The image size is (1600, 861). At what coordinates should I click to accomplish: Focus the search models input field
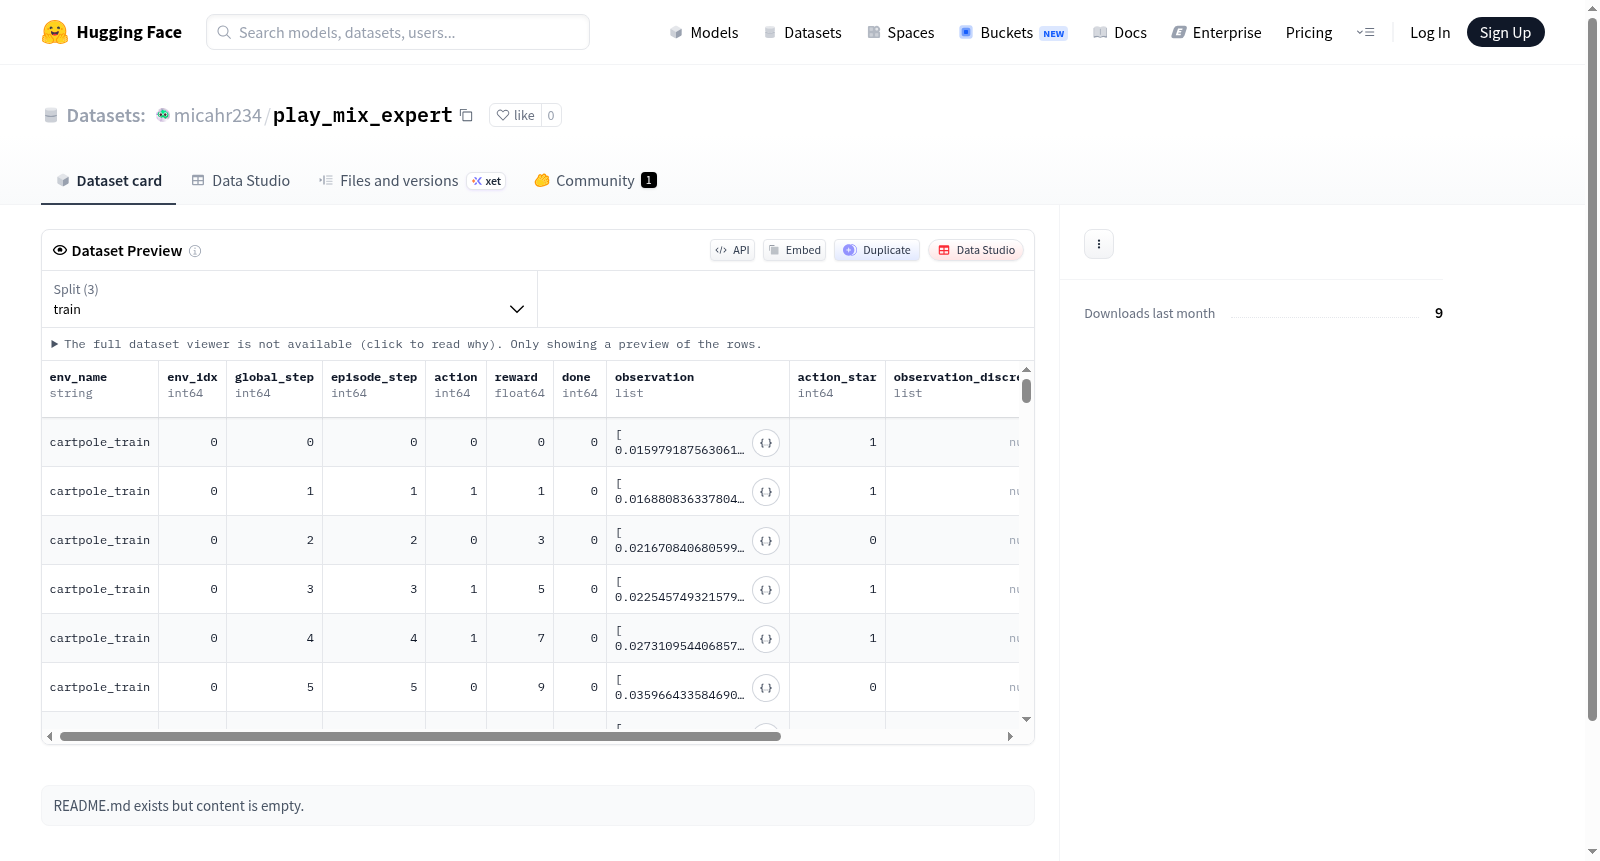398,32
